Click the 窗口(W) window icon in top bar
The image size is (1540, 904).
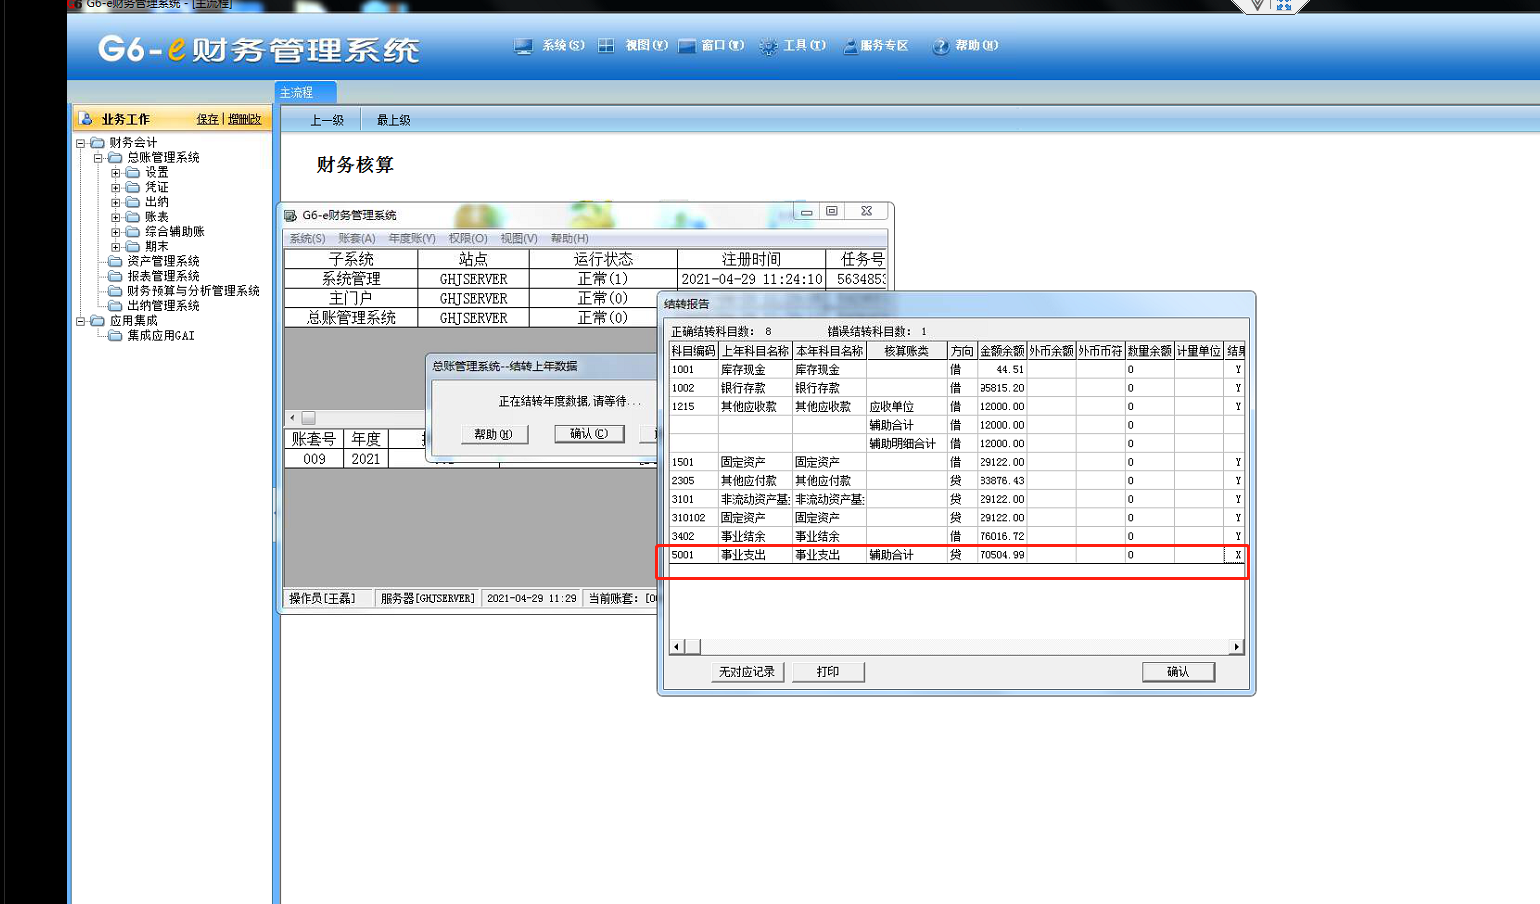pyautogui.click(x=687, y=46)
